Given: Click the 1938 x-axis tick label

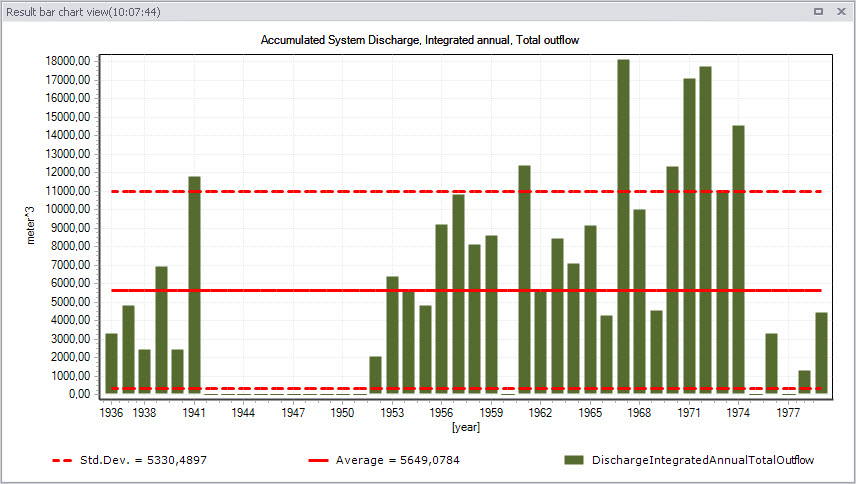Looking at the screenshot, I should (x=144, y=413).
